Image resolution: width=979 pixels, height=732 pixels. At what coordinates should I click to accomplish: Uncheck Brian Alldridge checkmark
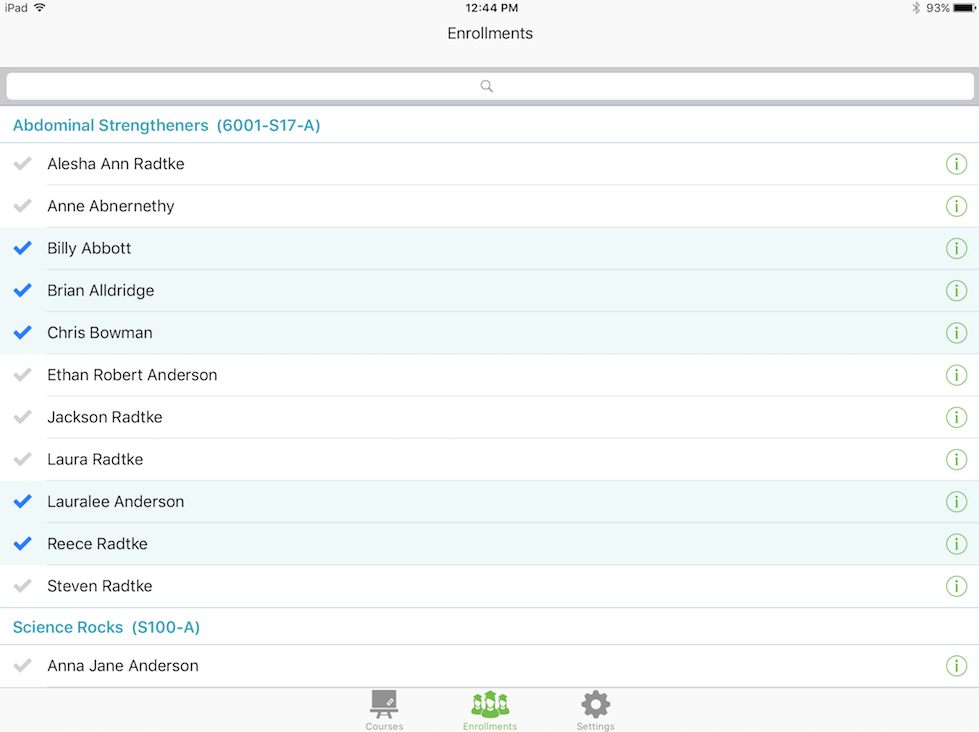click(x=22, y=290)
